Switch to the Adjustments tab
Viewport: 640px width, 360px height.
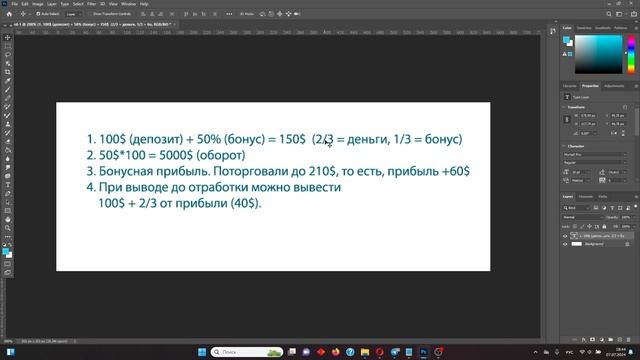614,86
